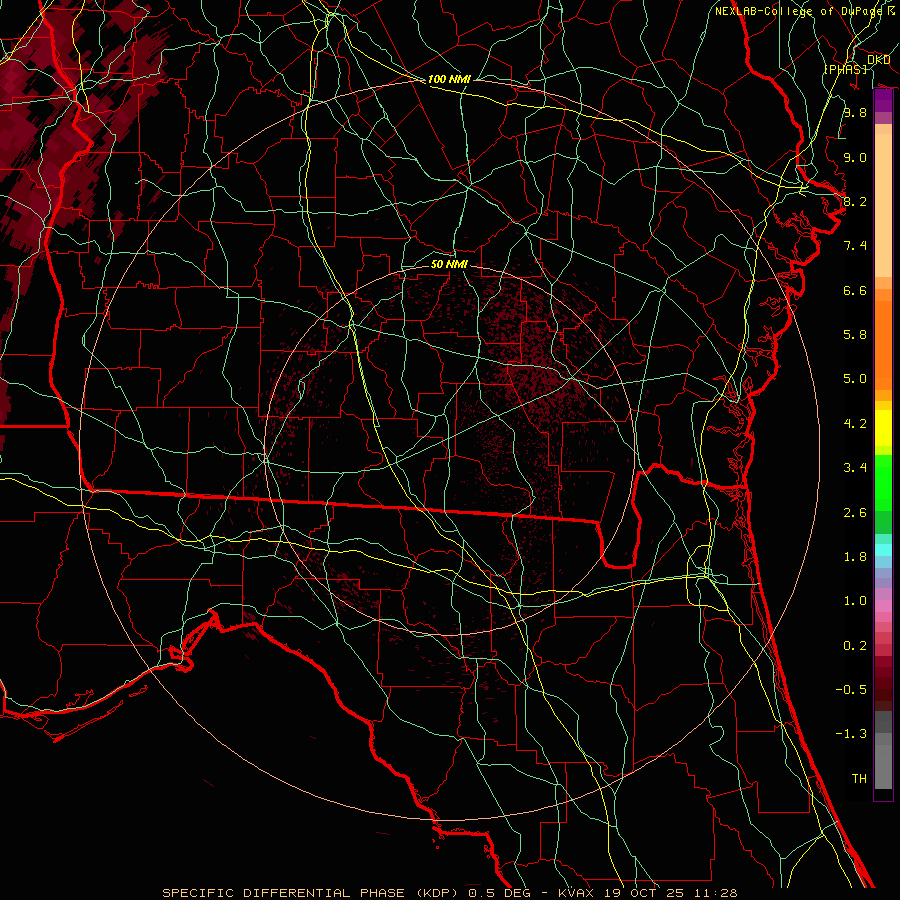Click the 3.4 value on the color scale
Viewport: 900px width, 900px height.
pos(855,468)
